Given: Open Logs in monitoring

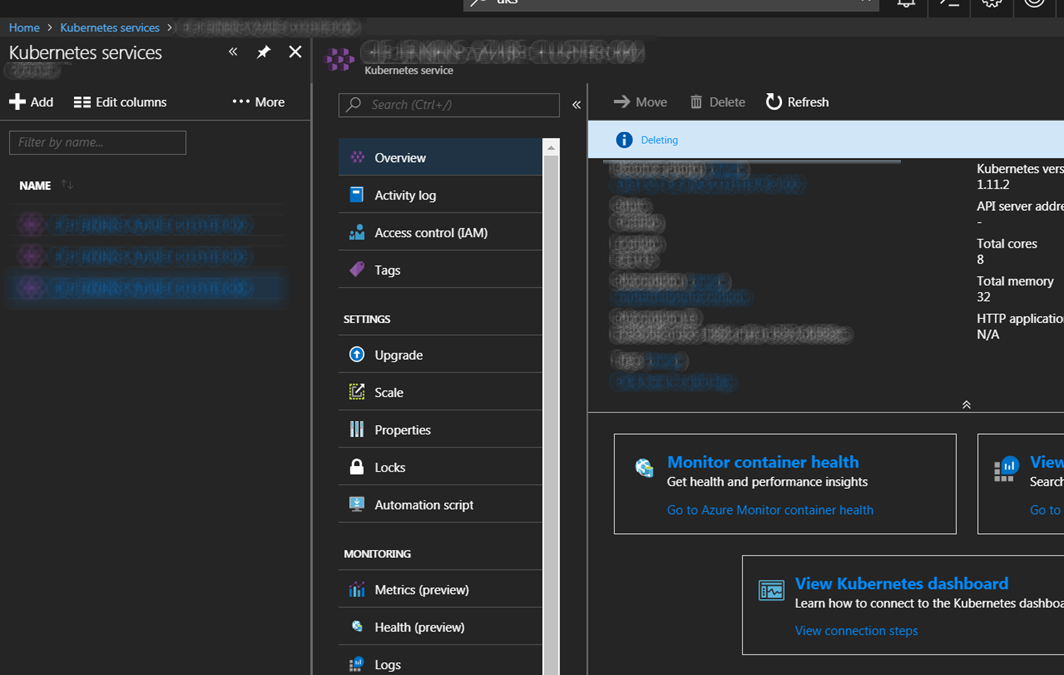Looking at the screenshot, I should point(440,663).
